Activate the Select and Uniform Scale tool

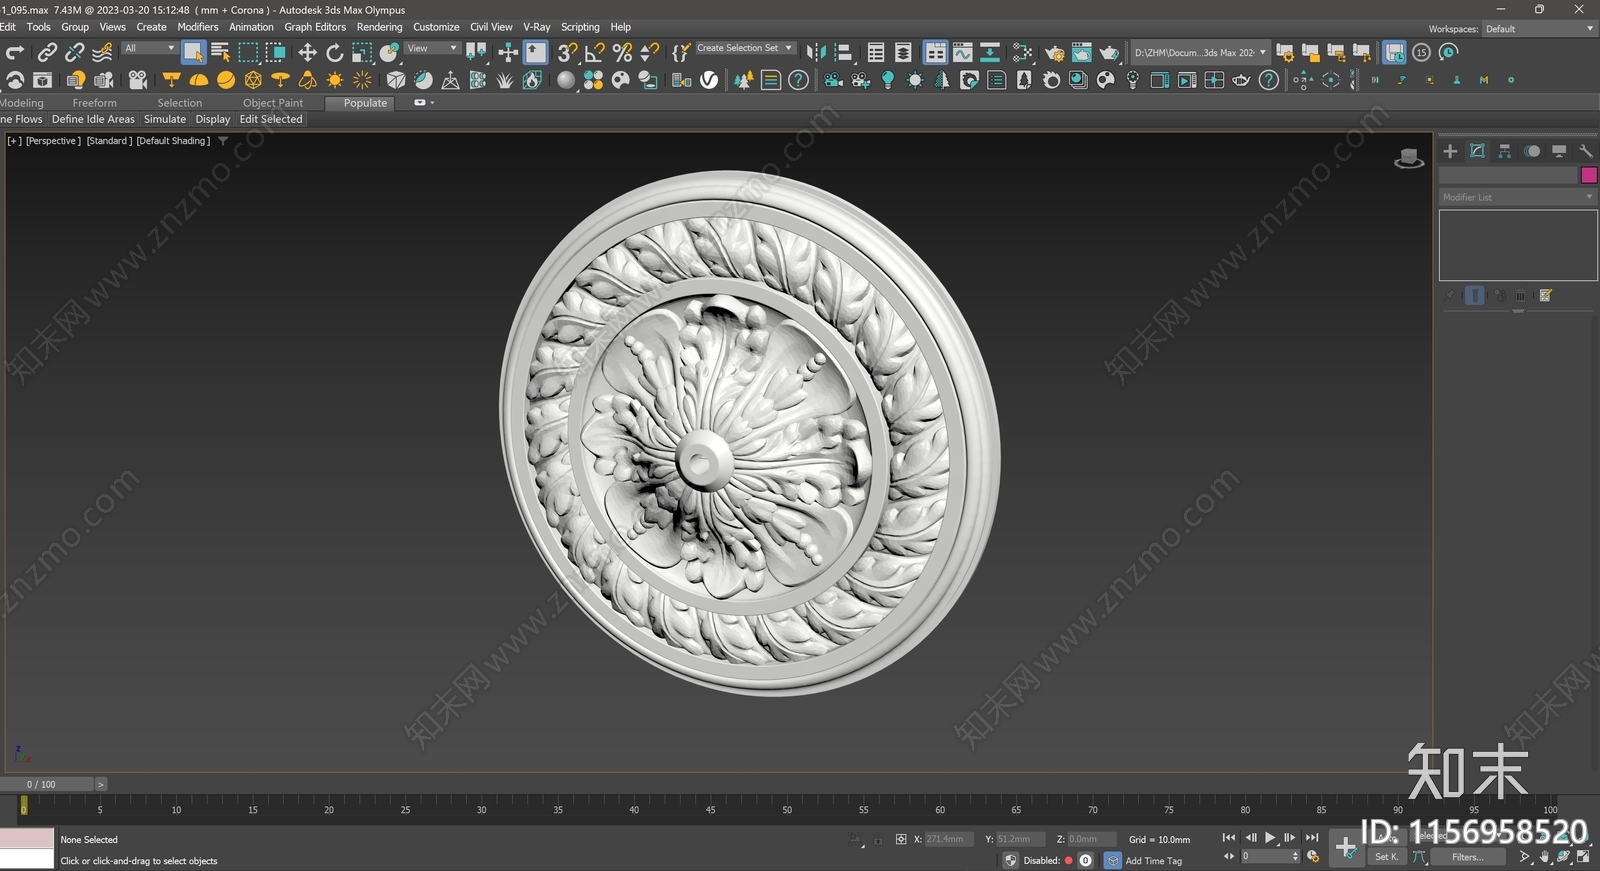pyautogui.click(x=362, y=52)
